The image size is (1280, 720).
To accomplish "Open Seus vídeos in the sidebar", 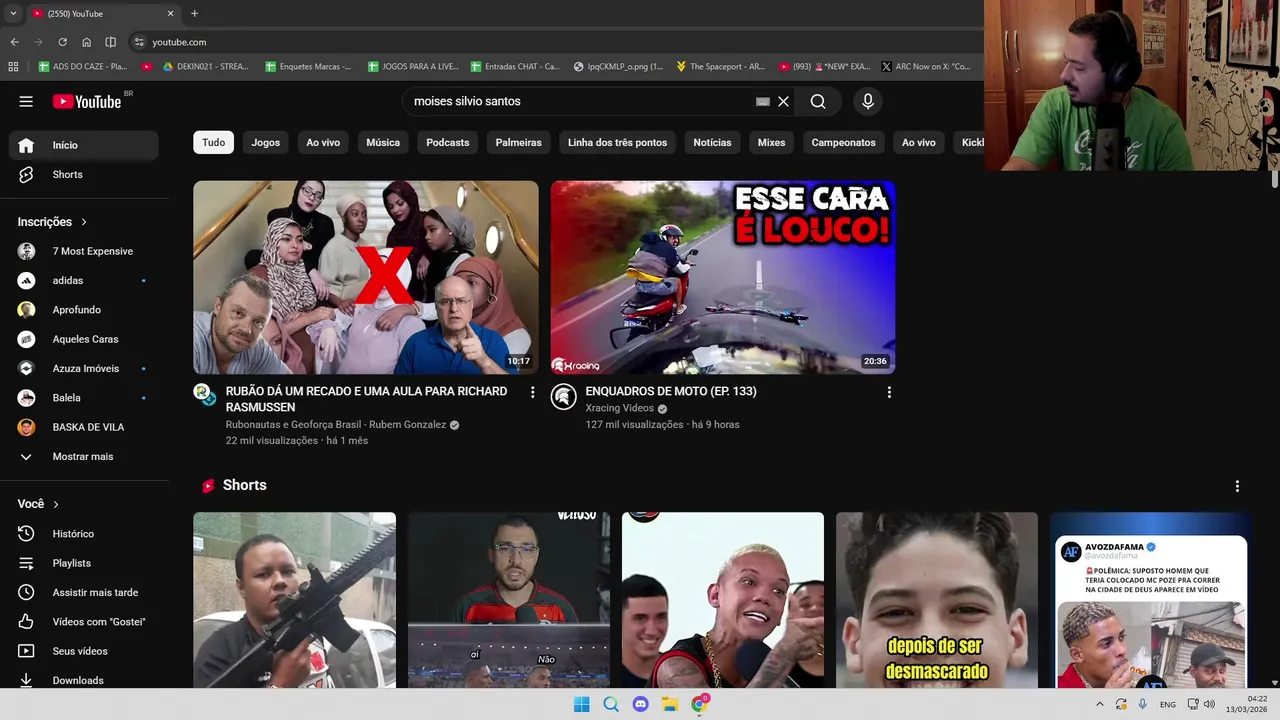I will tap(84, 651).
